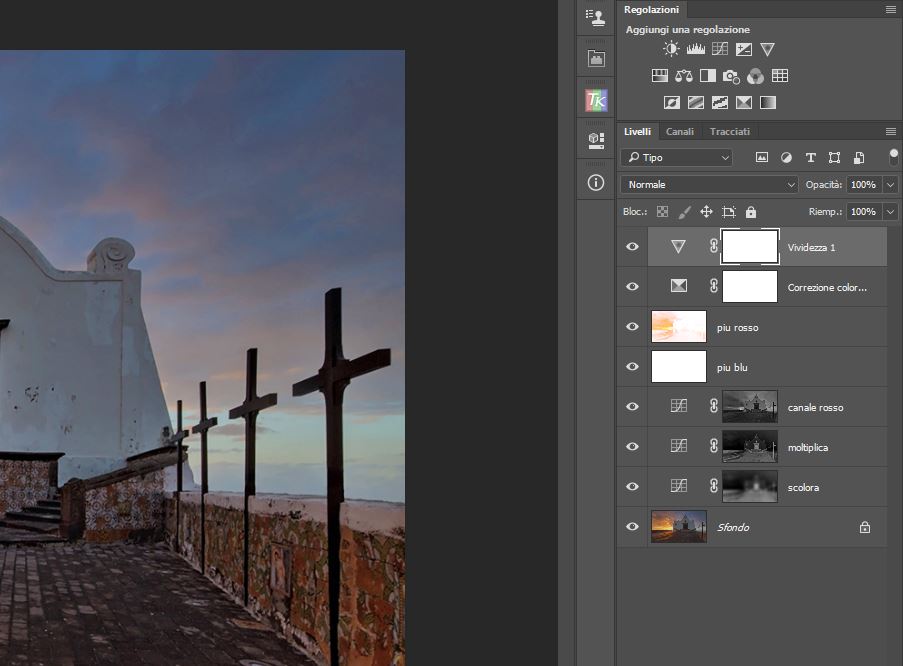Open the Livelli panel options menu
Image resolution: width=903 pixels, height=666 pixels.
click(890, 132)
